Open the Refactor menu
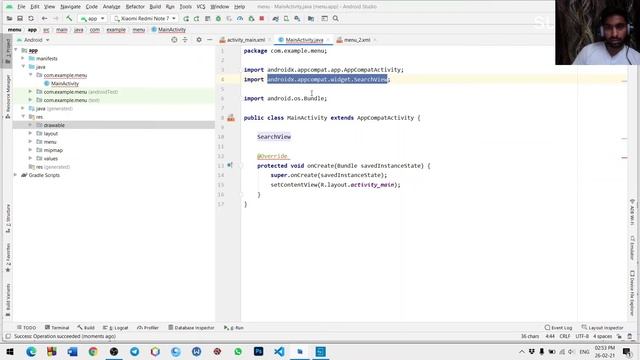640x360 pixels. [x=135, y=7]
